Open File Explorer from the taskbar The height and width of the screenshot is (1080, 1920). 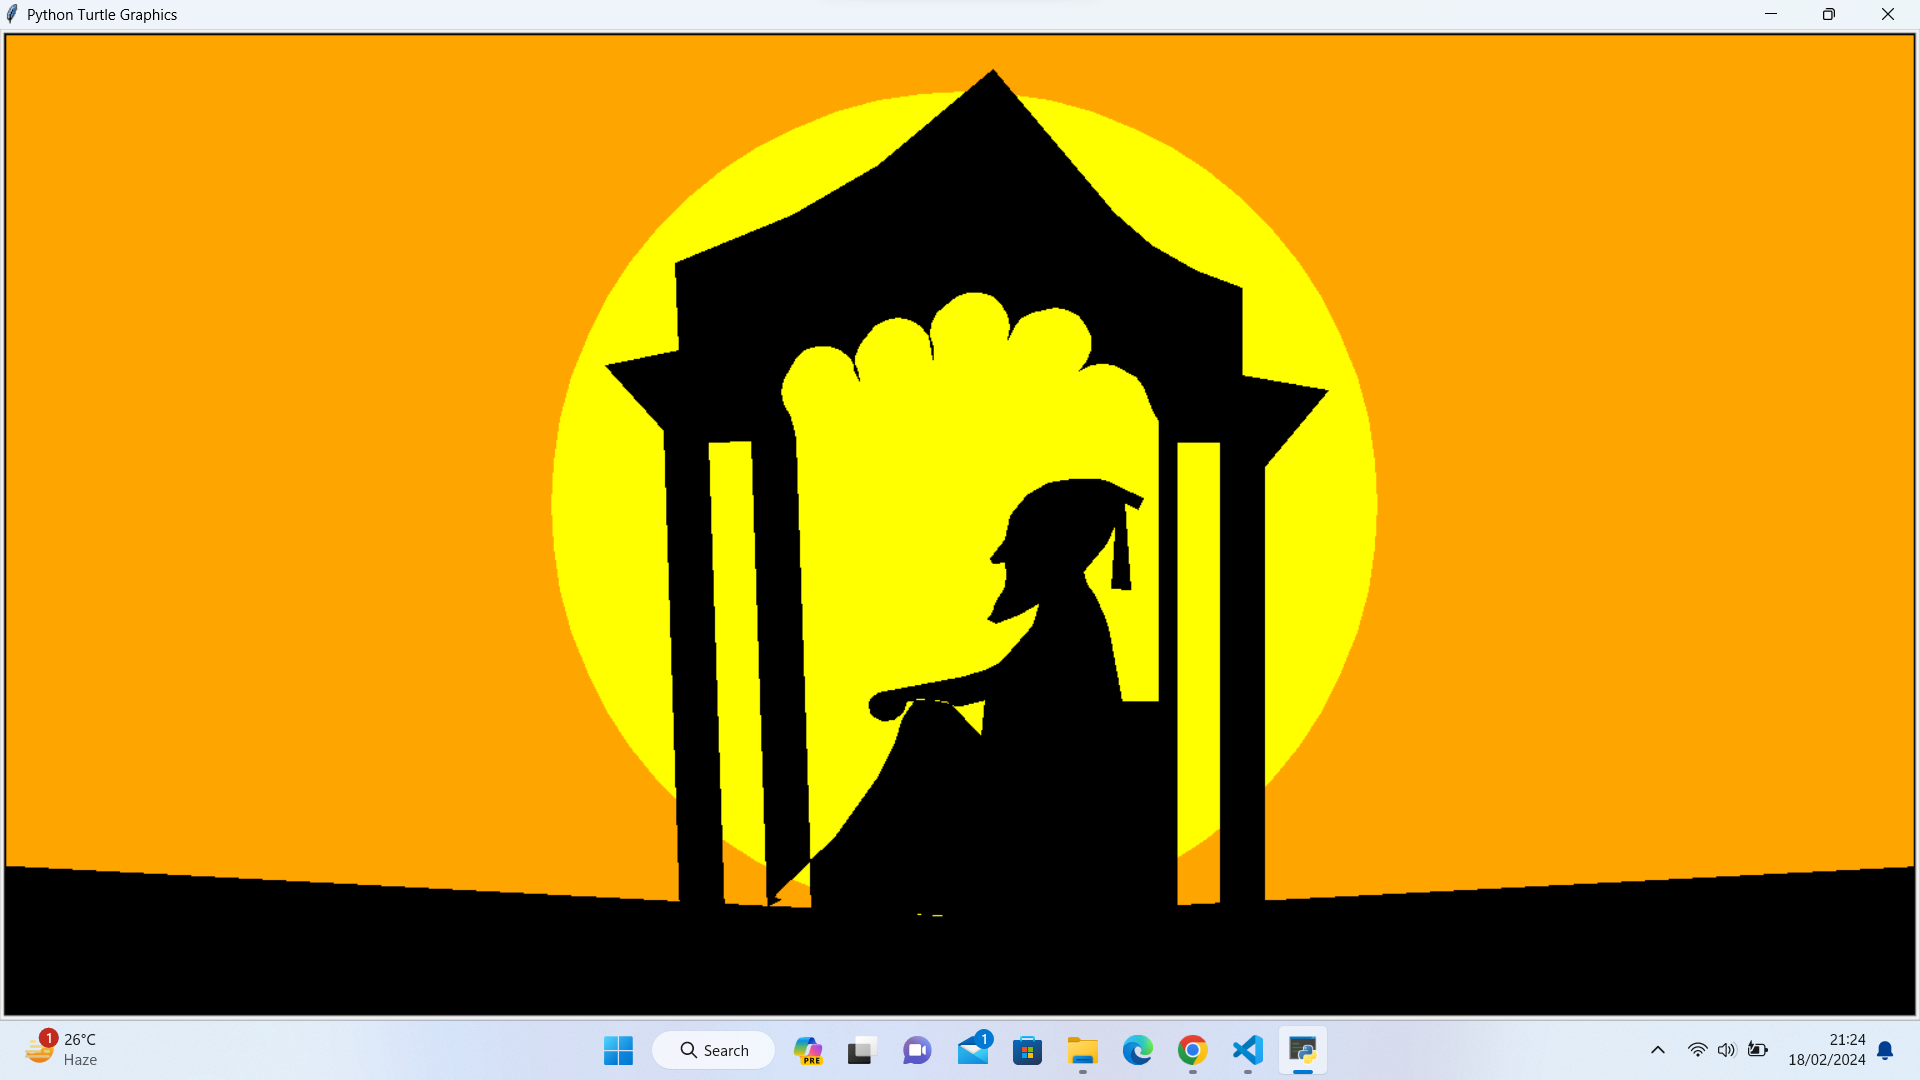[1082, 1050]
